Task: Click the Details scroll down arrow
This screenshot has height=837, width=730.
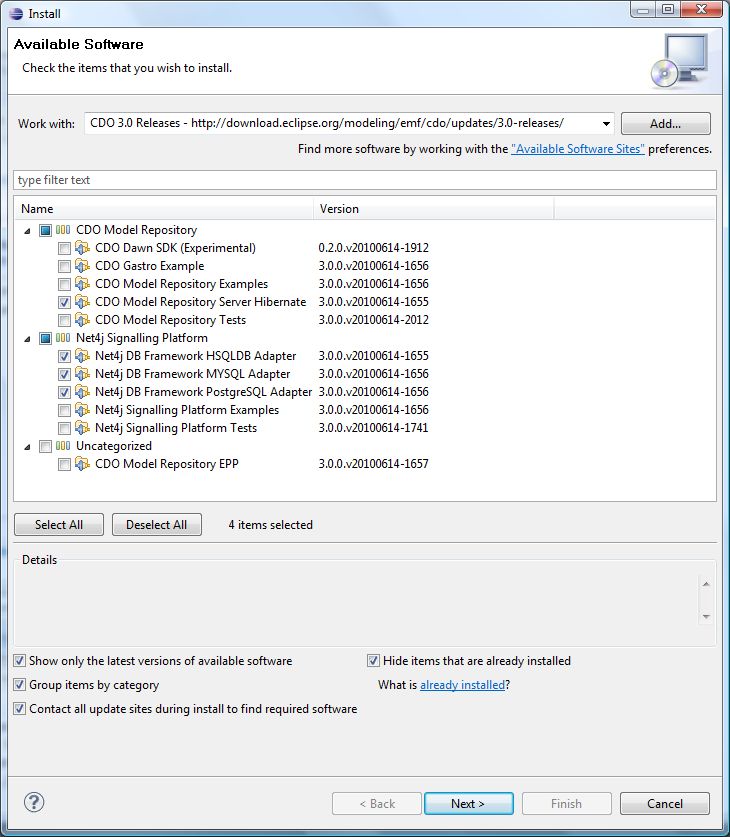Action: coord(706,617)
